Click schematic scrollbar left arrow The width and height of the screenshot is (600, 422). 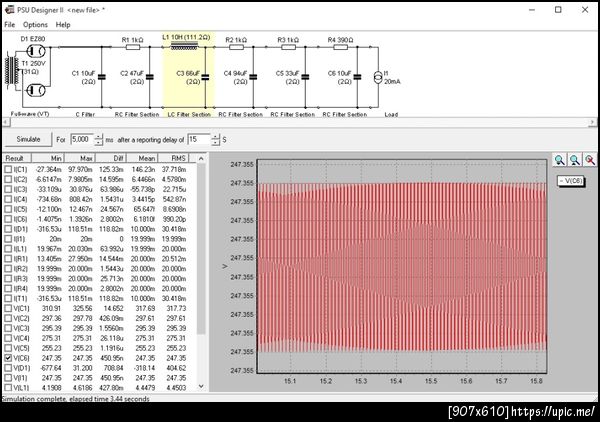pos(6,122)
